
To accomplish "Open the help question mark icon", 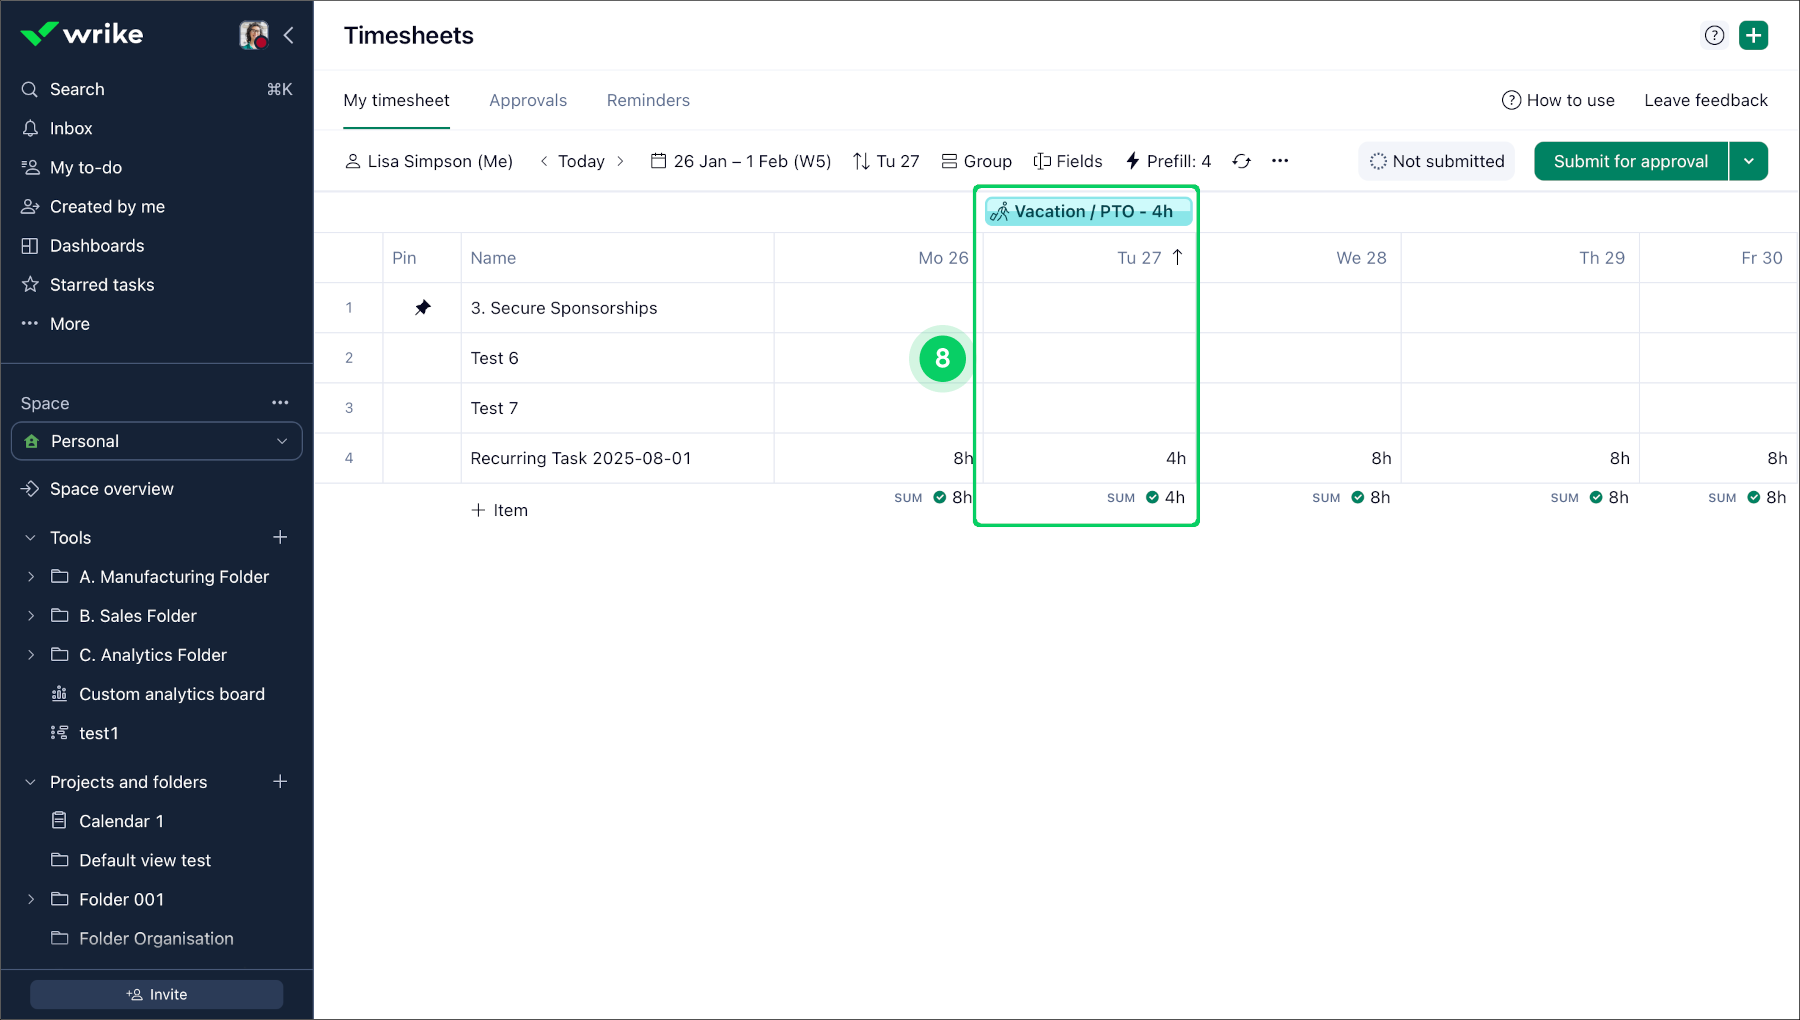I will [x=1714, y=35].
